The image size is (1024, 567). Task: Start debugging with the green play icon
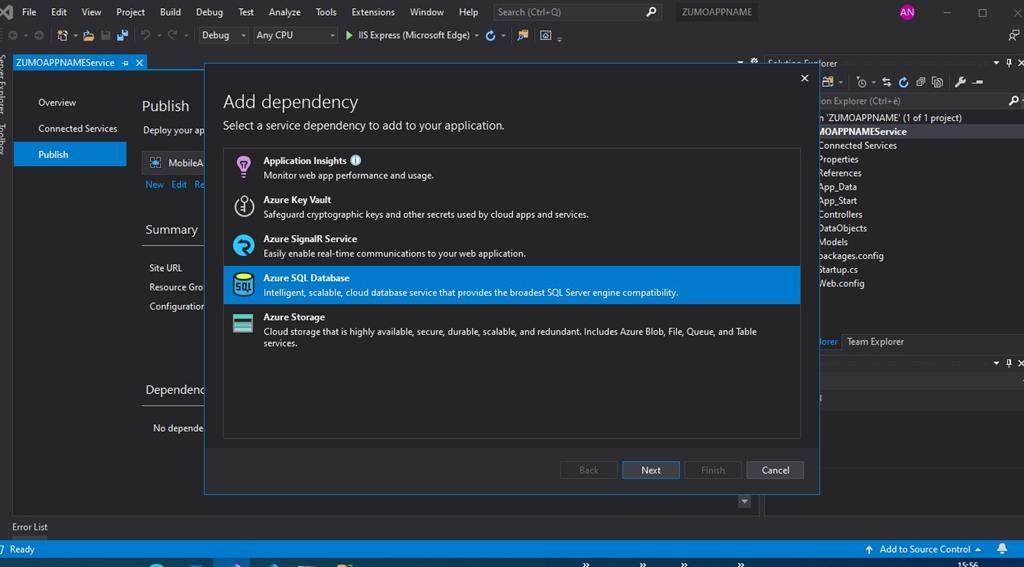349,35
